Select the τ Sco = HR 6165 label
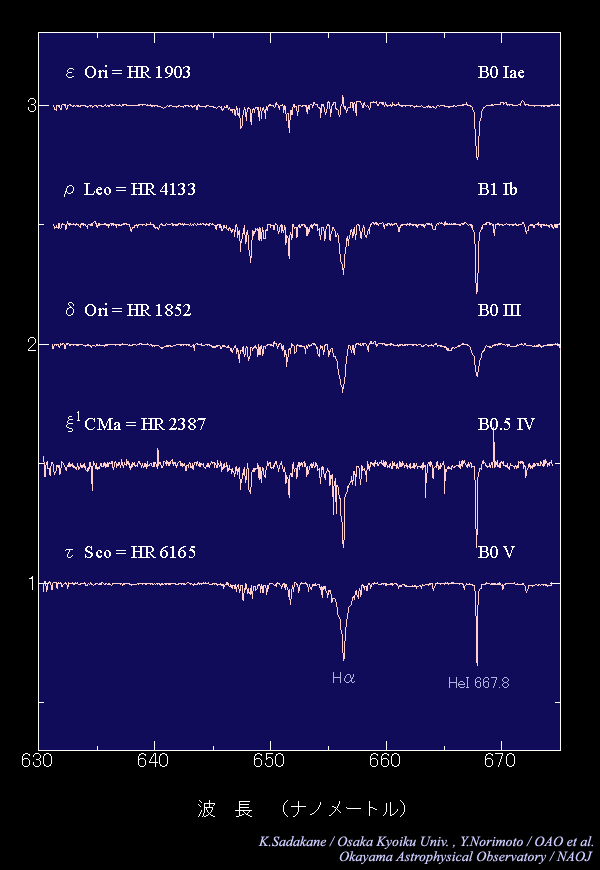 130,552
